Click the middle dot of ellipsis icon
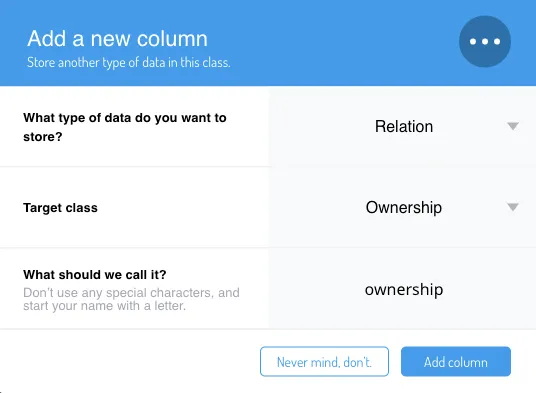Image resolution: width=536 pixels, height=393 pixels. pos(485,42)
